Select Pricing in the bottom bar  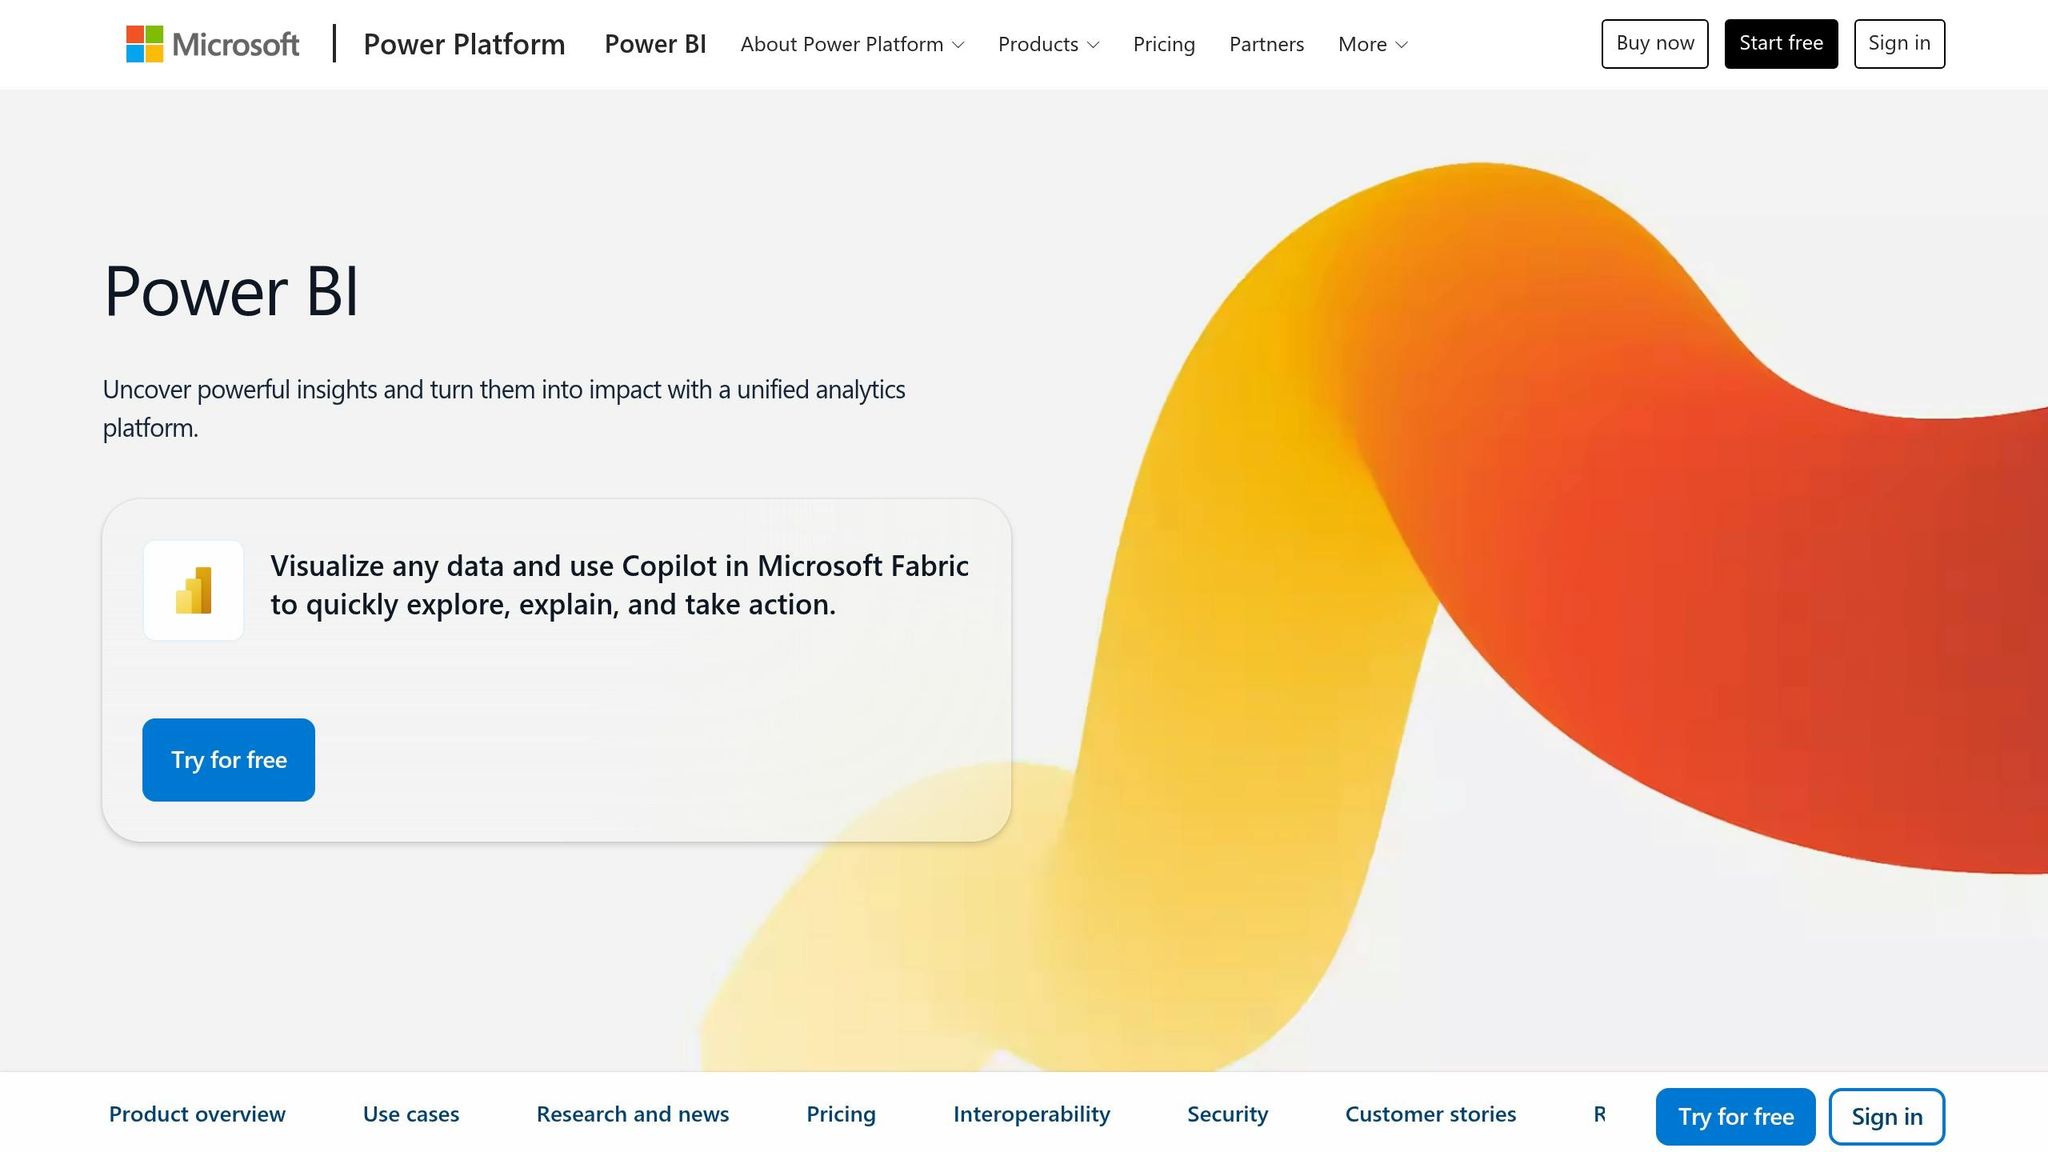pyautogui.click(x=841, y=1114)
